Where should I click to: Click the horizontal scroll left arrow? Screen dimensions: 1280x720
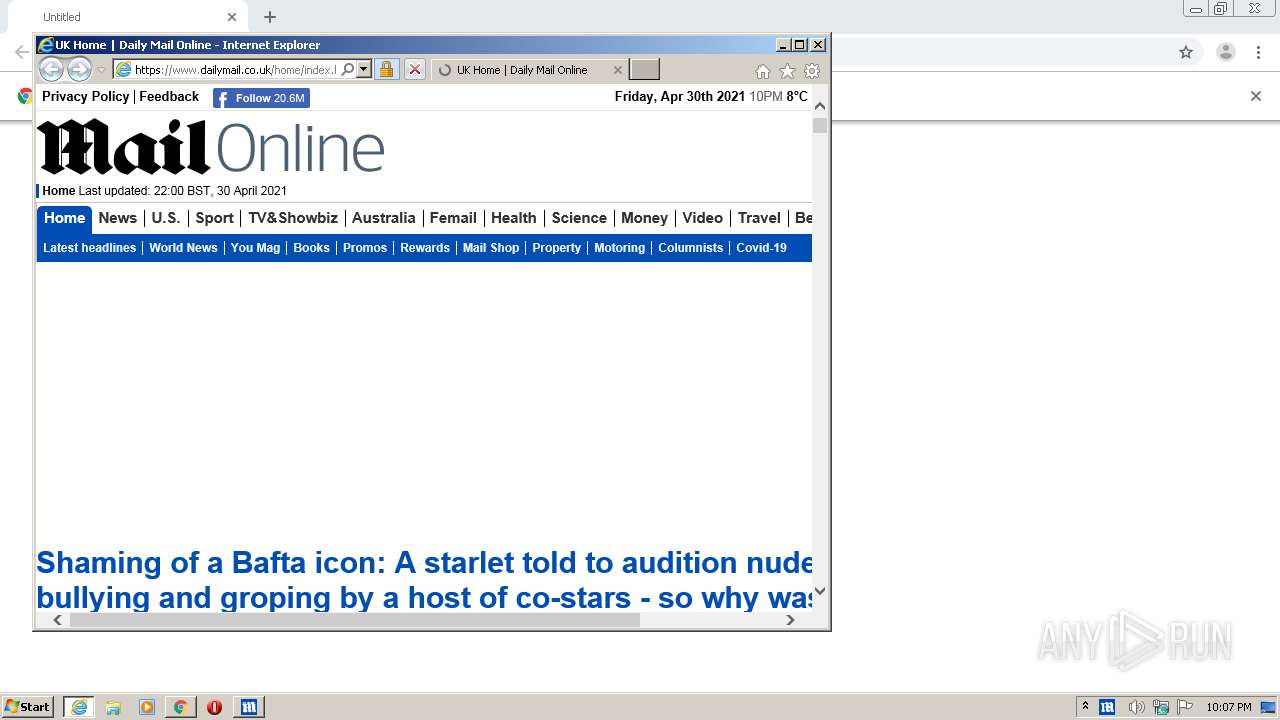click(57, 620)
